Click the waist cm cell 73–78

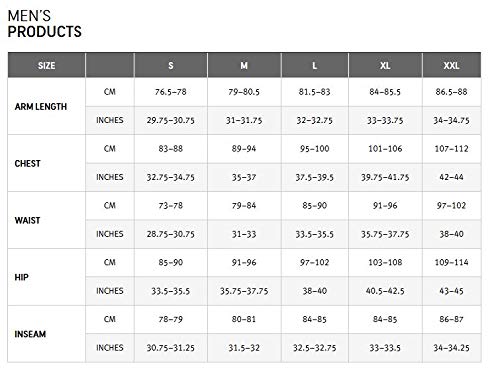click(x=171, y=206)
